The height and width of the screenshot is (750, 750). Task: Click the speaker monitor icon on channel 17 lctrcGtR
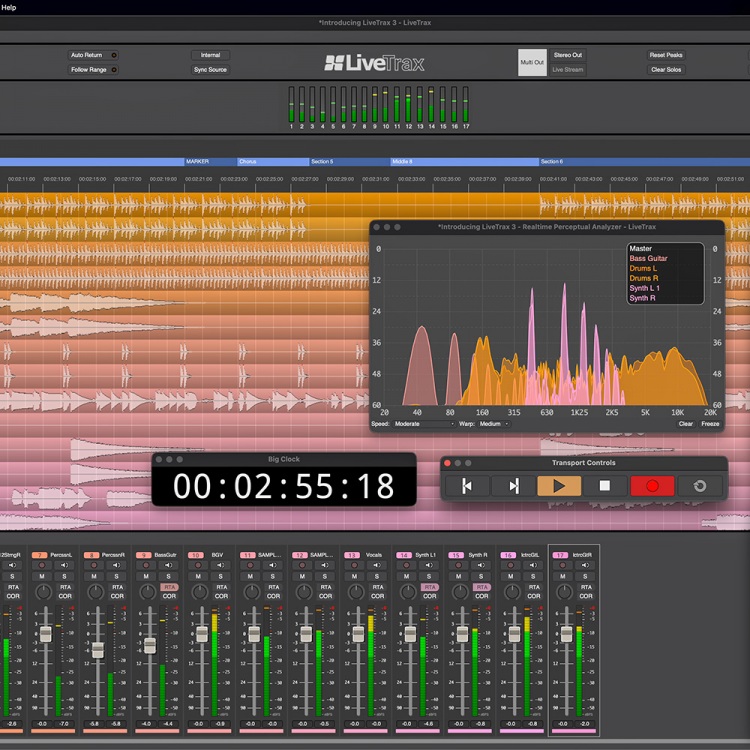(585, 565)
